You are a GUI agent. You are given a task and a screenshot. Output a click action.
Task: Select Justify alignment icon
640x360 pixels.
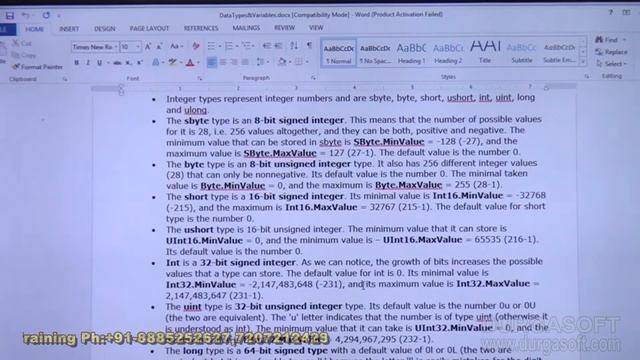(x=245, y=62)
